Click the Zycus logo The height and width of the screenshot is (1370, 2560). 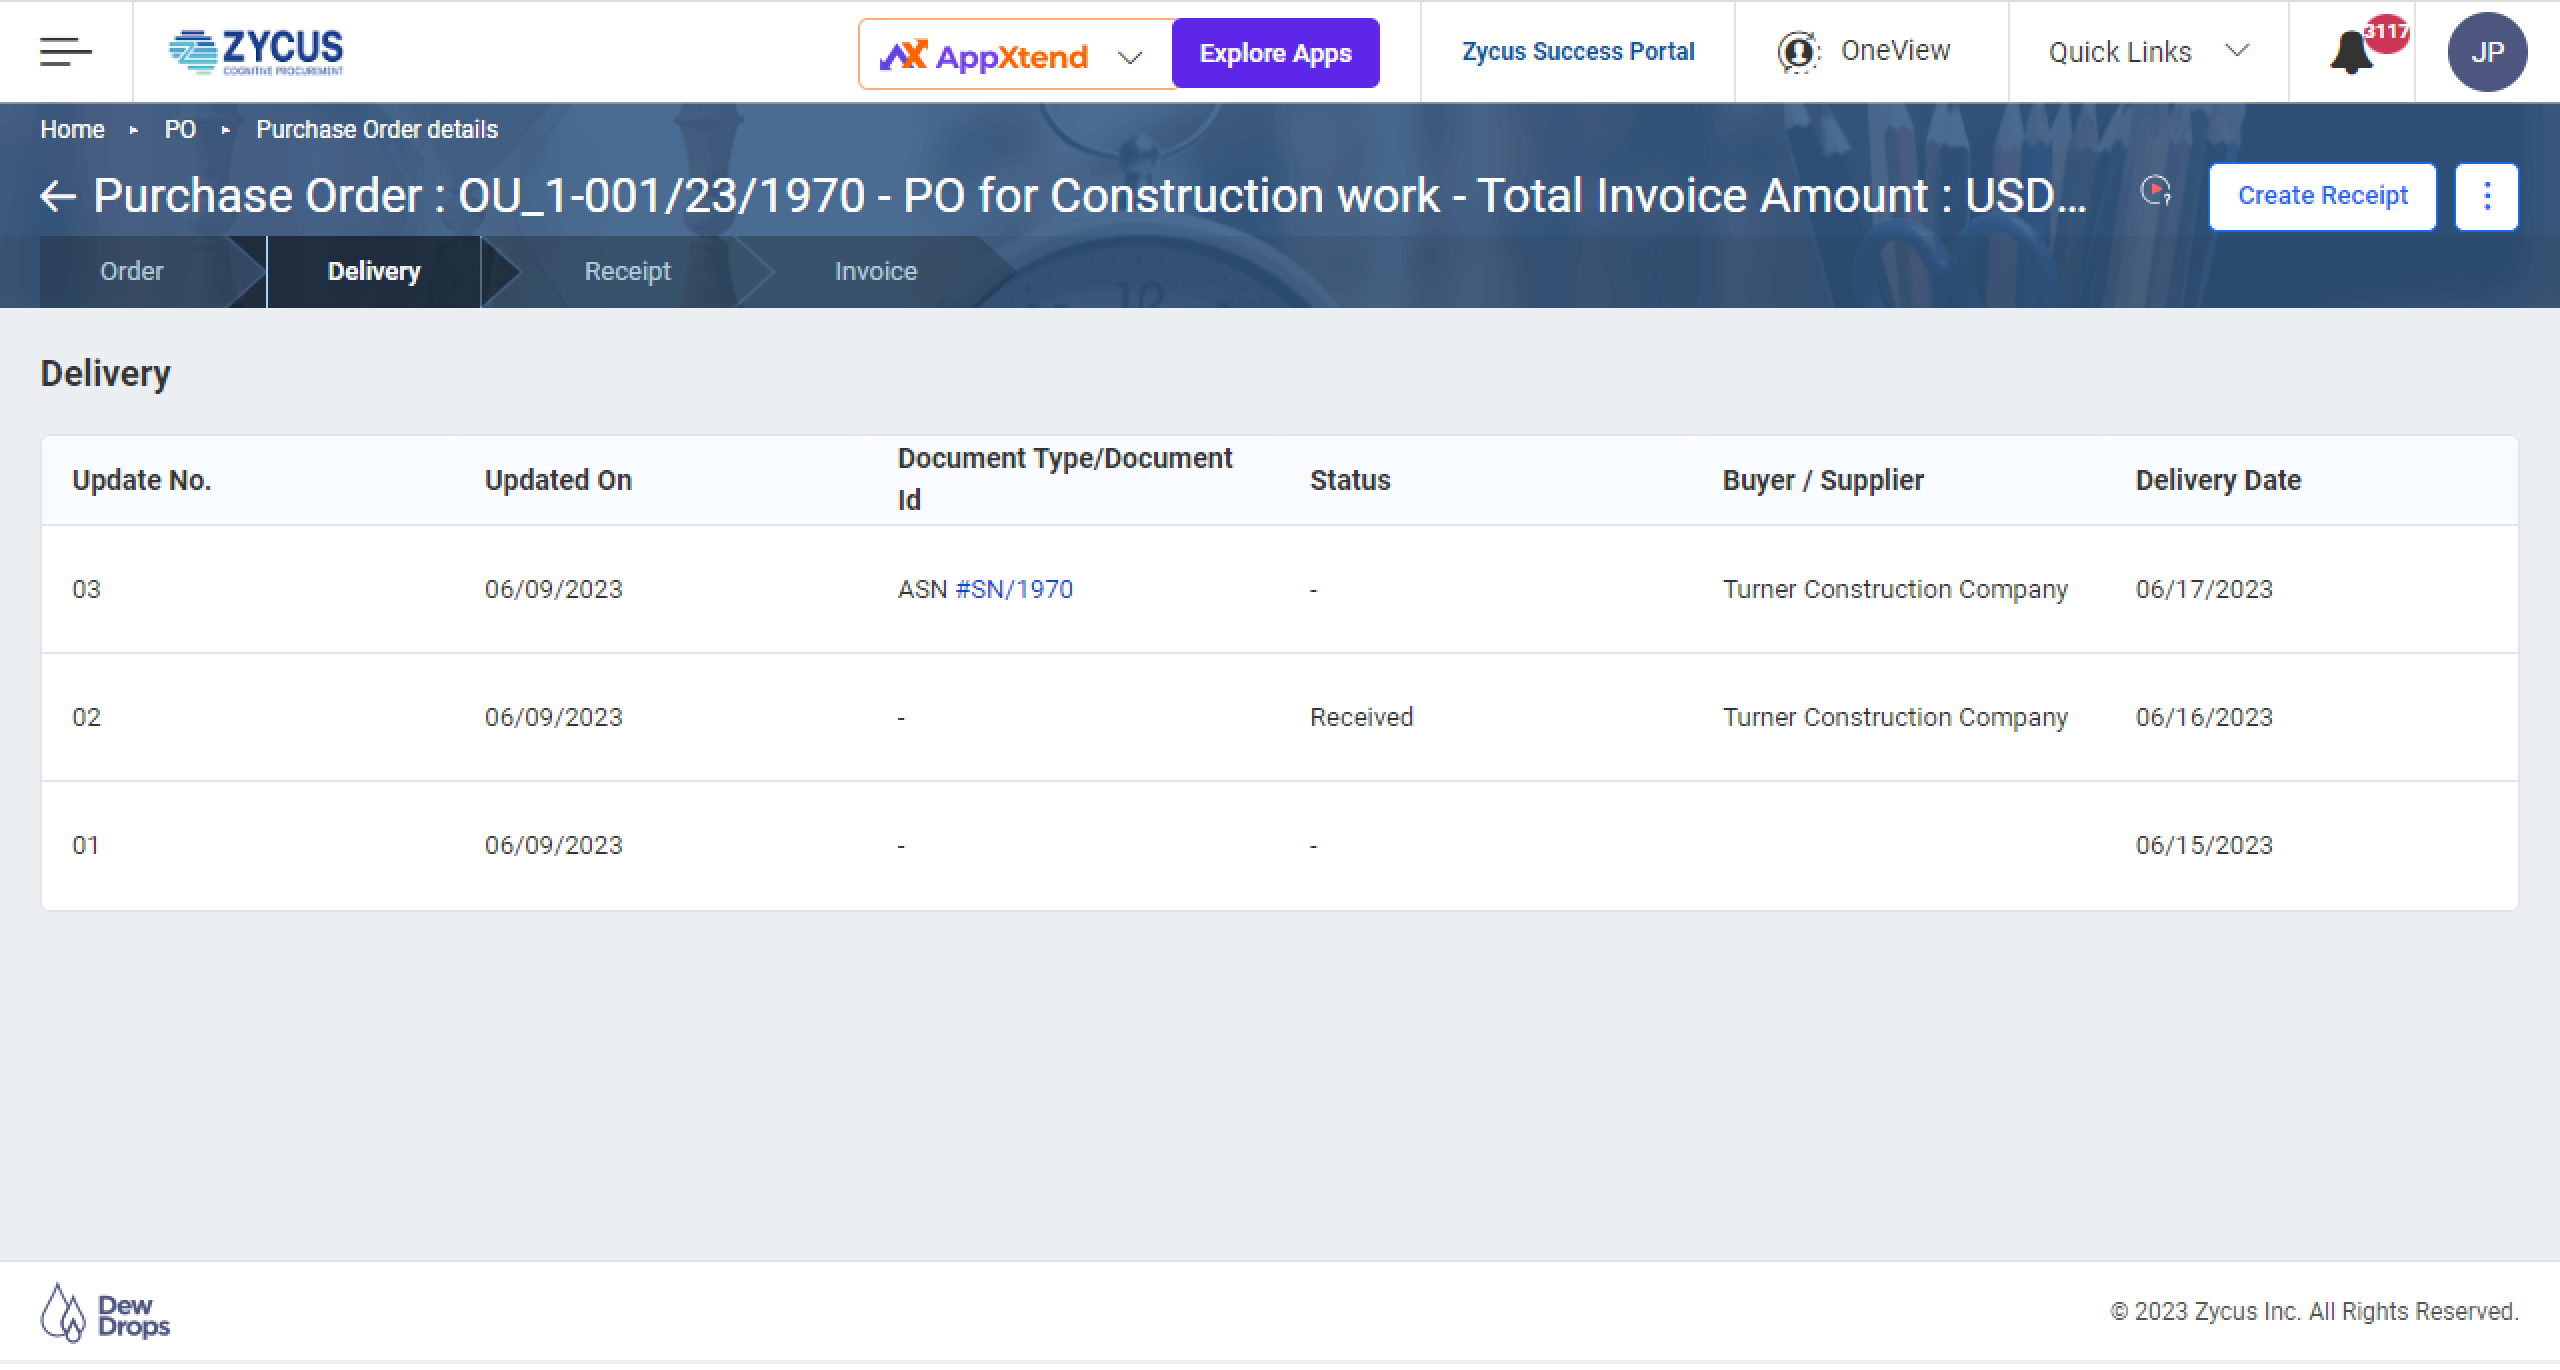pyautogui.click(x=257, y=52)
